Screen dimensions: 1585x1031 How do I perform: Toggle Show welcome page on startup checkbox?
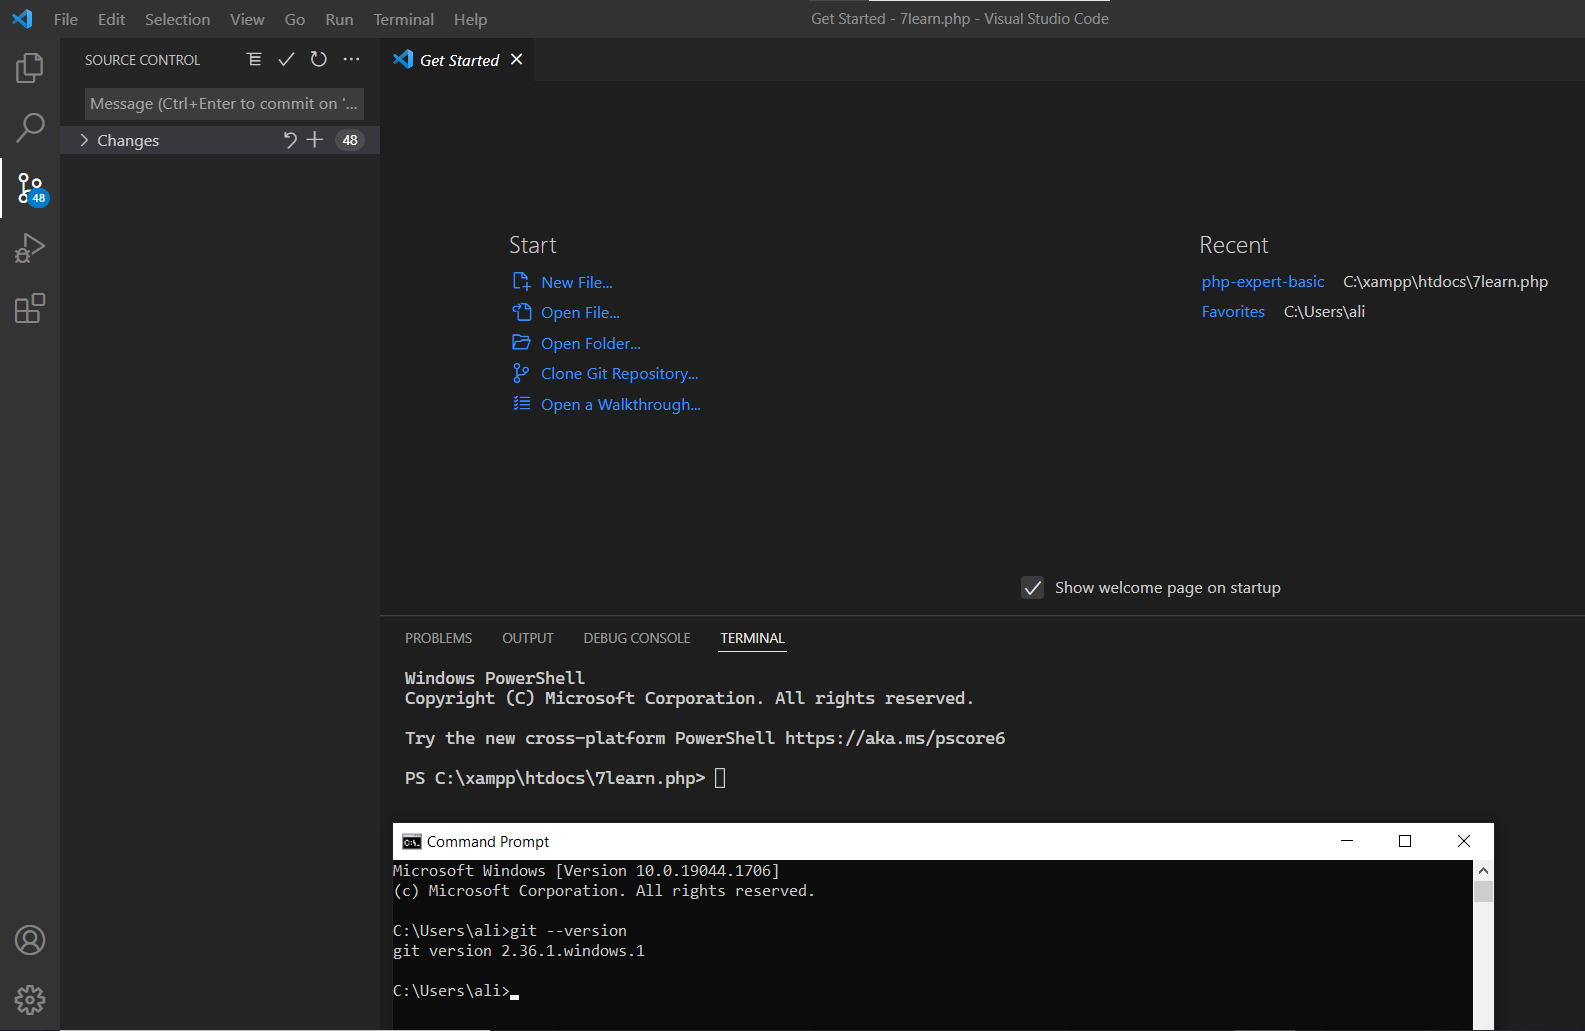click(1033, 588)
